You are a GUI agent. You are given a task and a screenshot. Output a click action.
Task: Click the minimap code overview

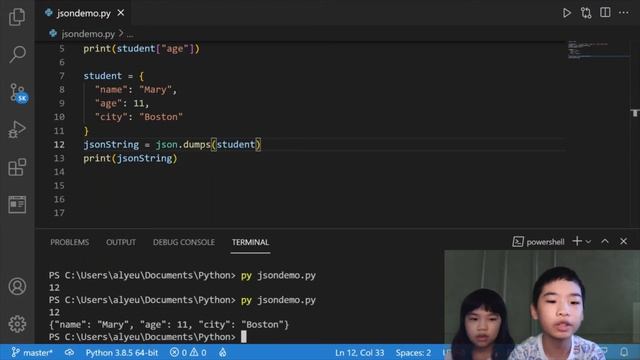tap(597, 50)
